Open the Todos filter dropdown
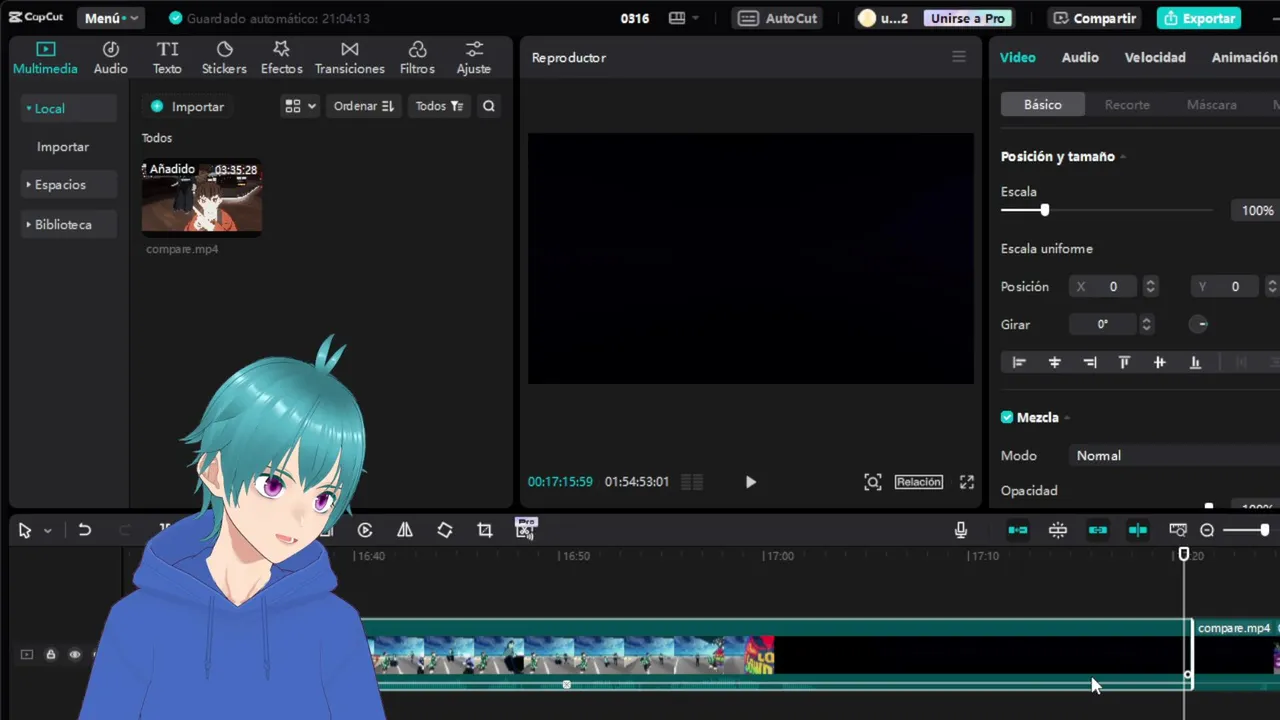Viewport: 1280px width, 720px height. pyautogui.click(x=439, y=106)
